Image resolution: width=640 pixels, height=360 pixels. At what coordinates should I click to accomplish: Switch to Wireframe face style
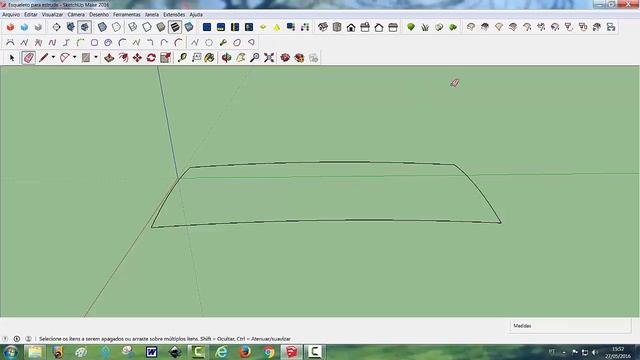click(x=133, y=27)
